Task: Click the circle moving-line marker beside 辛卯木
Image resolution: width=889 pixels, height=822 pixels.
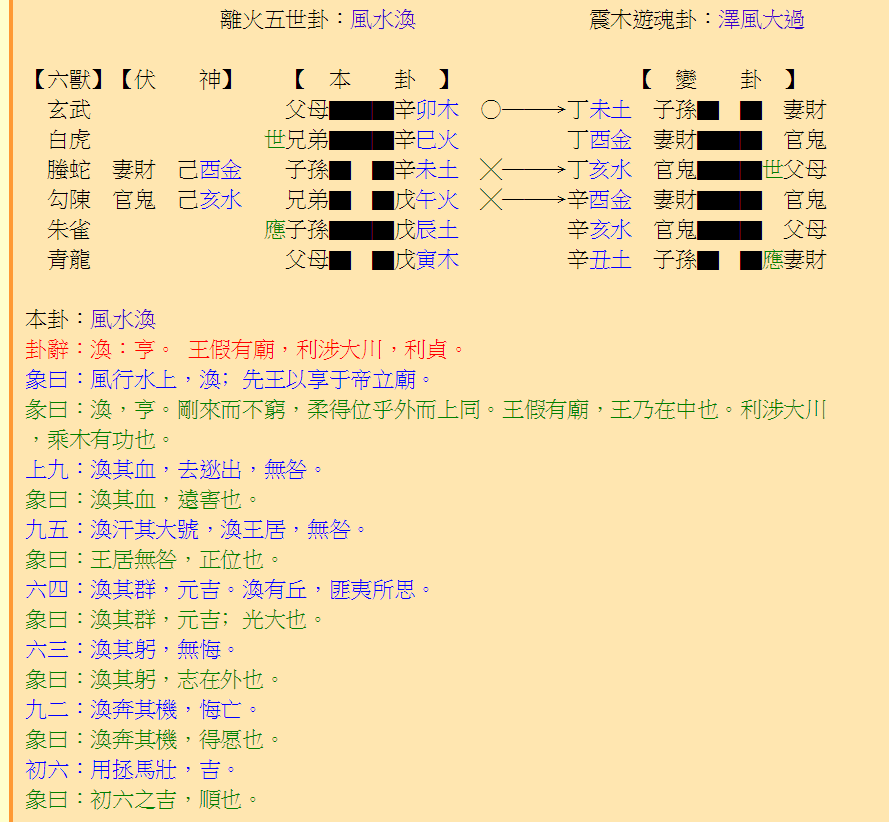Action: (x=491, y=110)
